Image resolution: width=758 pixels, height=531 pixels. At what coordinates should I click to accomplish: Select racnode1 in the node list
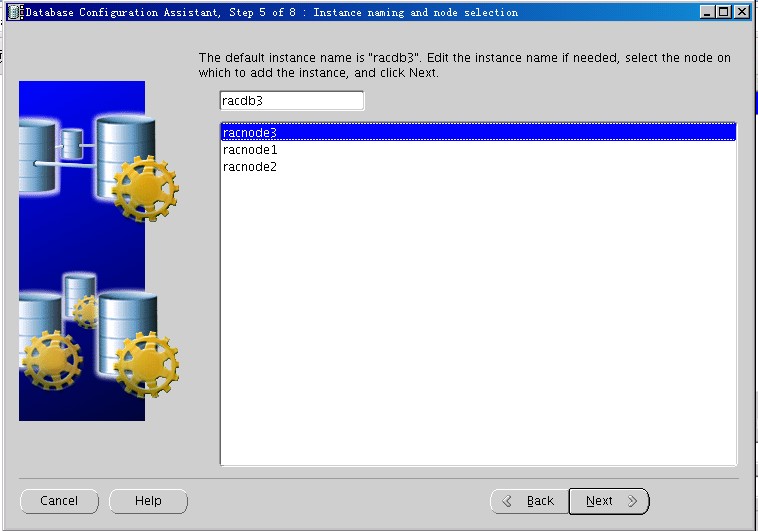[478, 149]
